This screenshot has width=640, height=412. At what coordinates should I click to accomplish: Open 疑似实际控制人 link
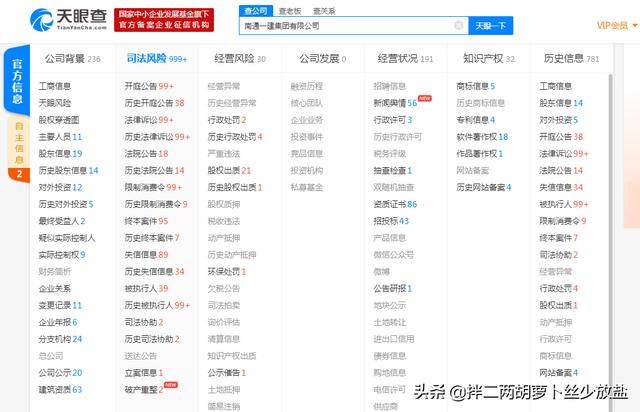coord(67,238)
